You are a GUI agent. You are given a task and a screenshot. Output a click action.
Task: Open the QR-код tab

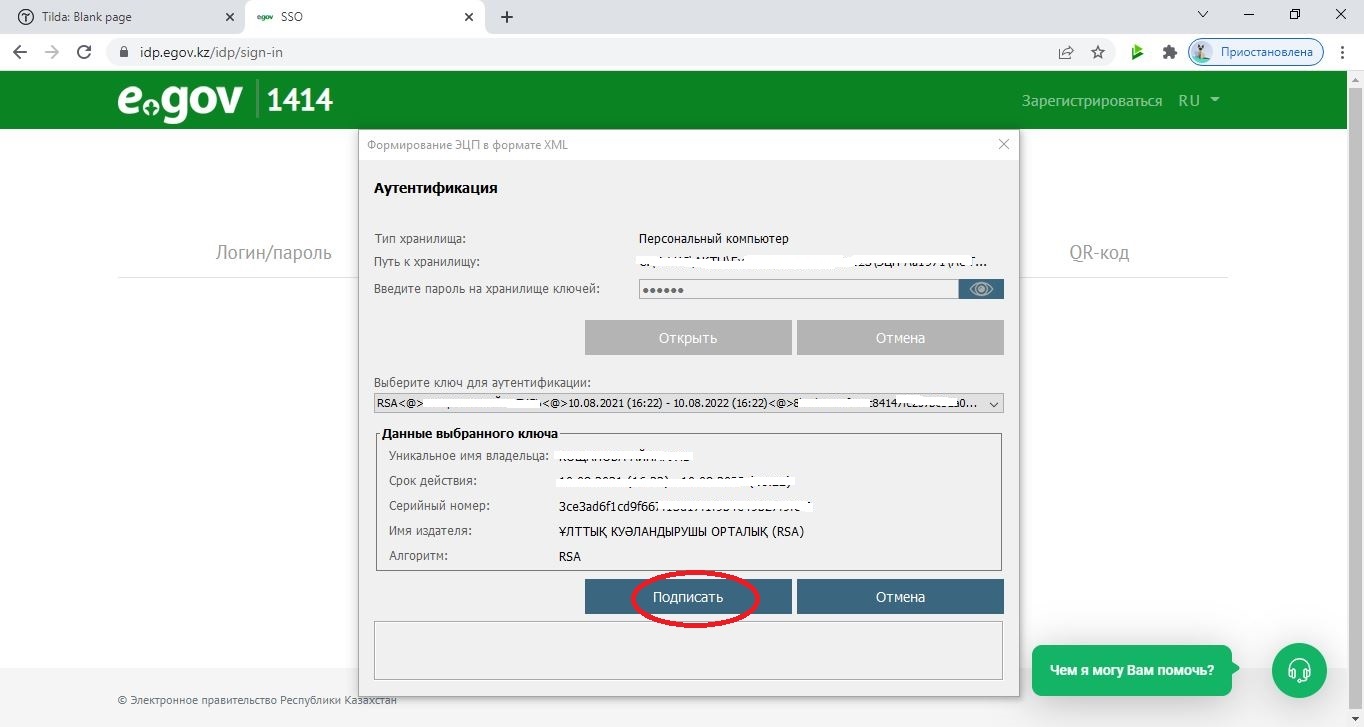(1099, 253)
